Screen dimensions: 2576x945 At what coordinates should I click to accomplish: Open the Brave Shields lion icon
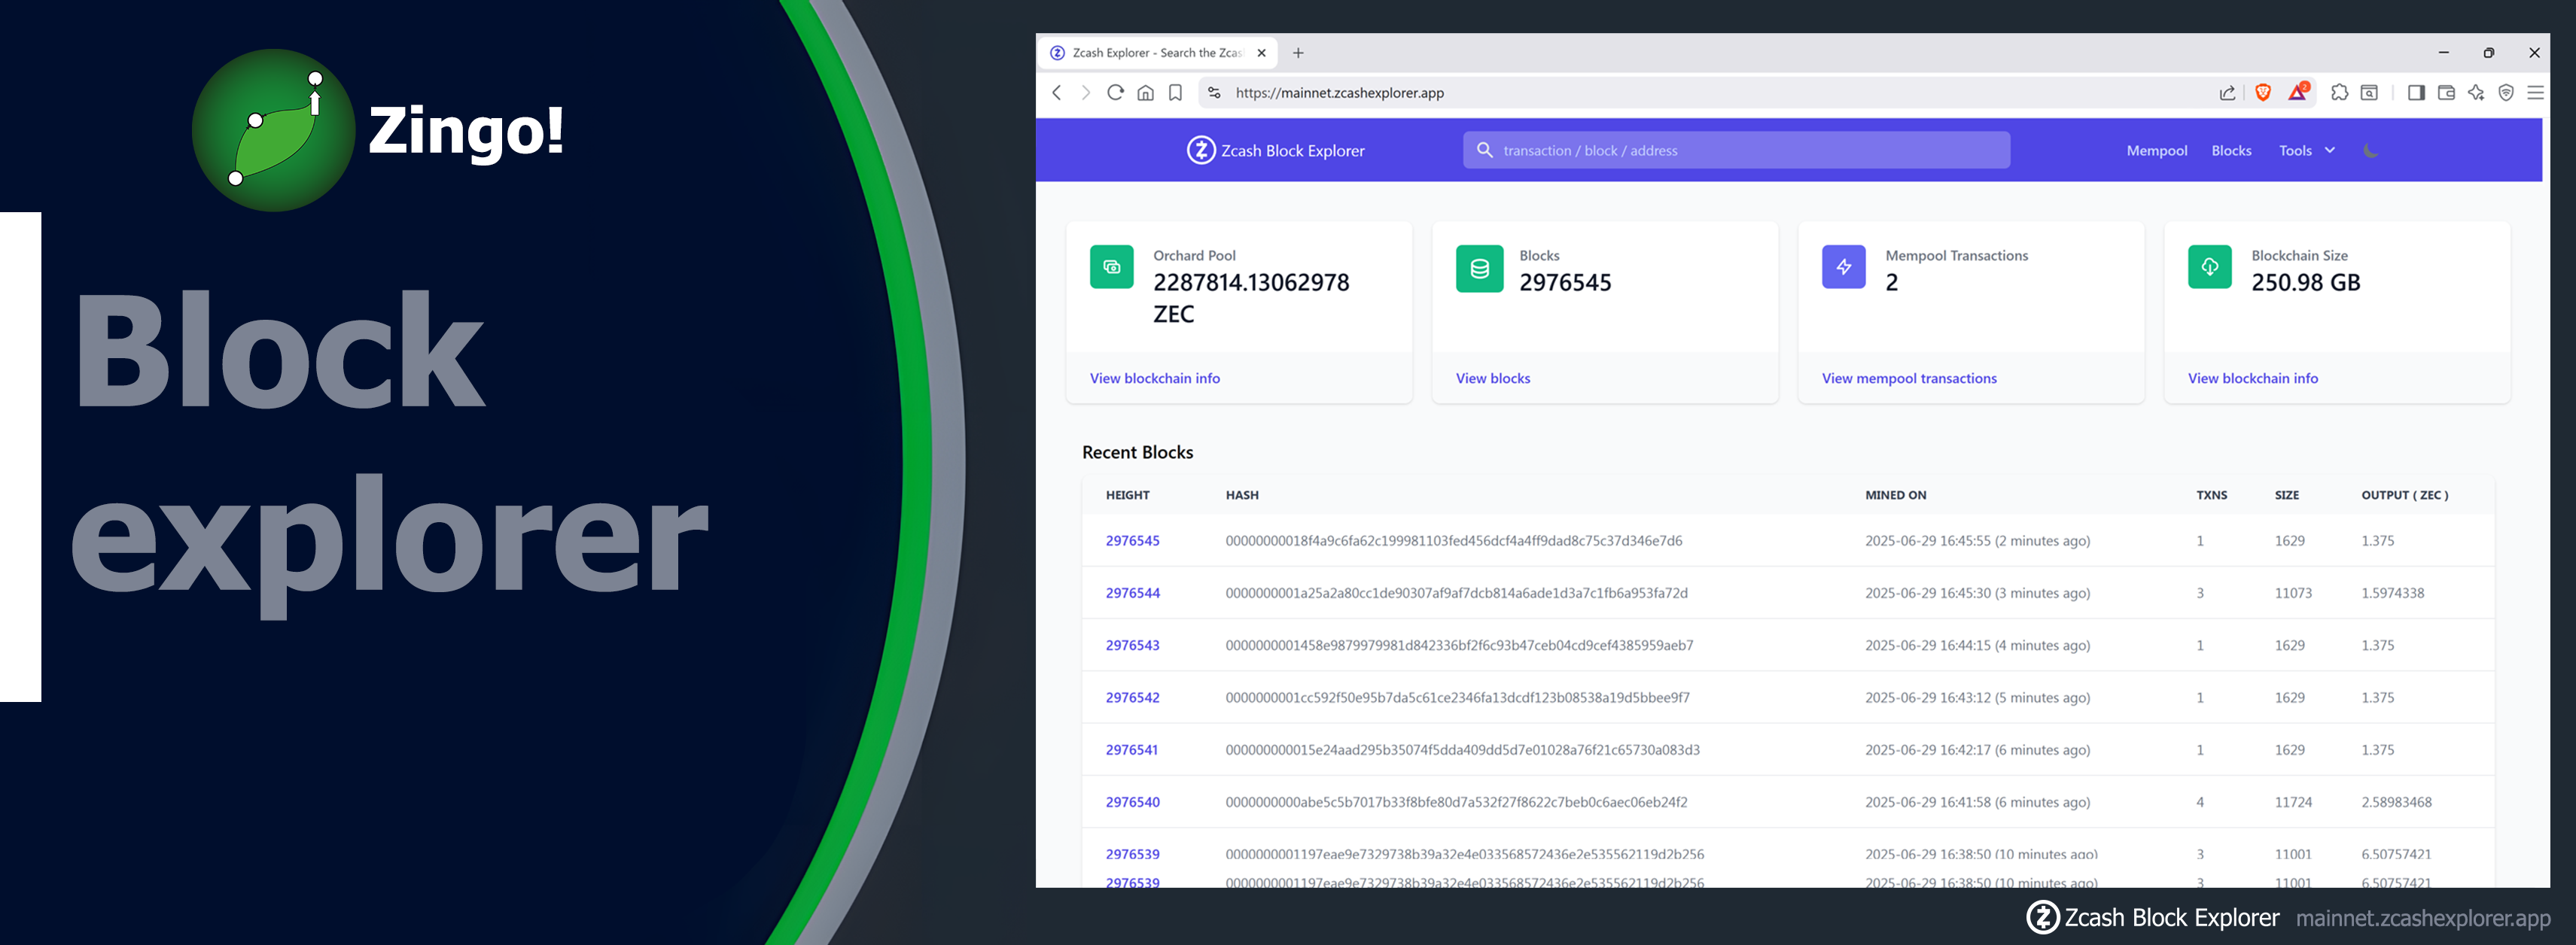(x=2263, y=93)
